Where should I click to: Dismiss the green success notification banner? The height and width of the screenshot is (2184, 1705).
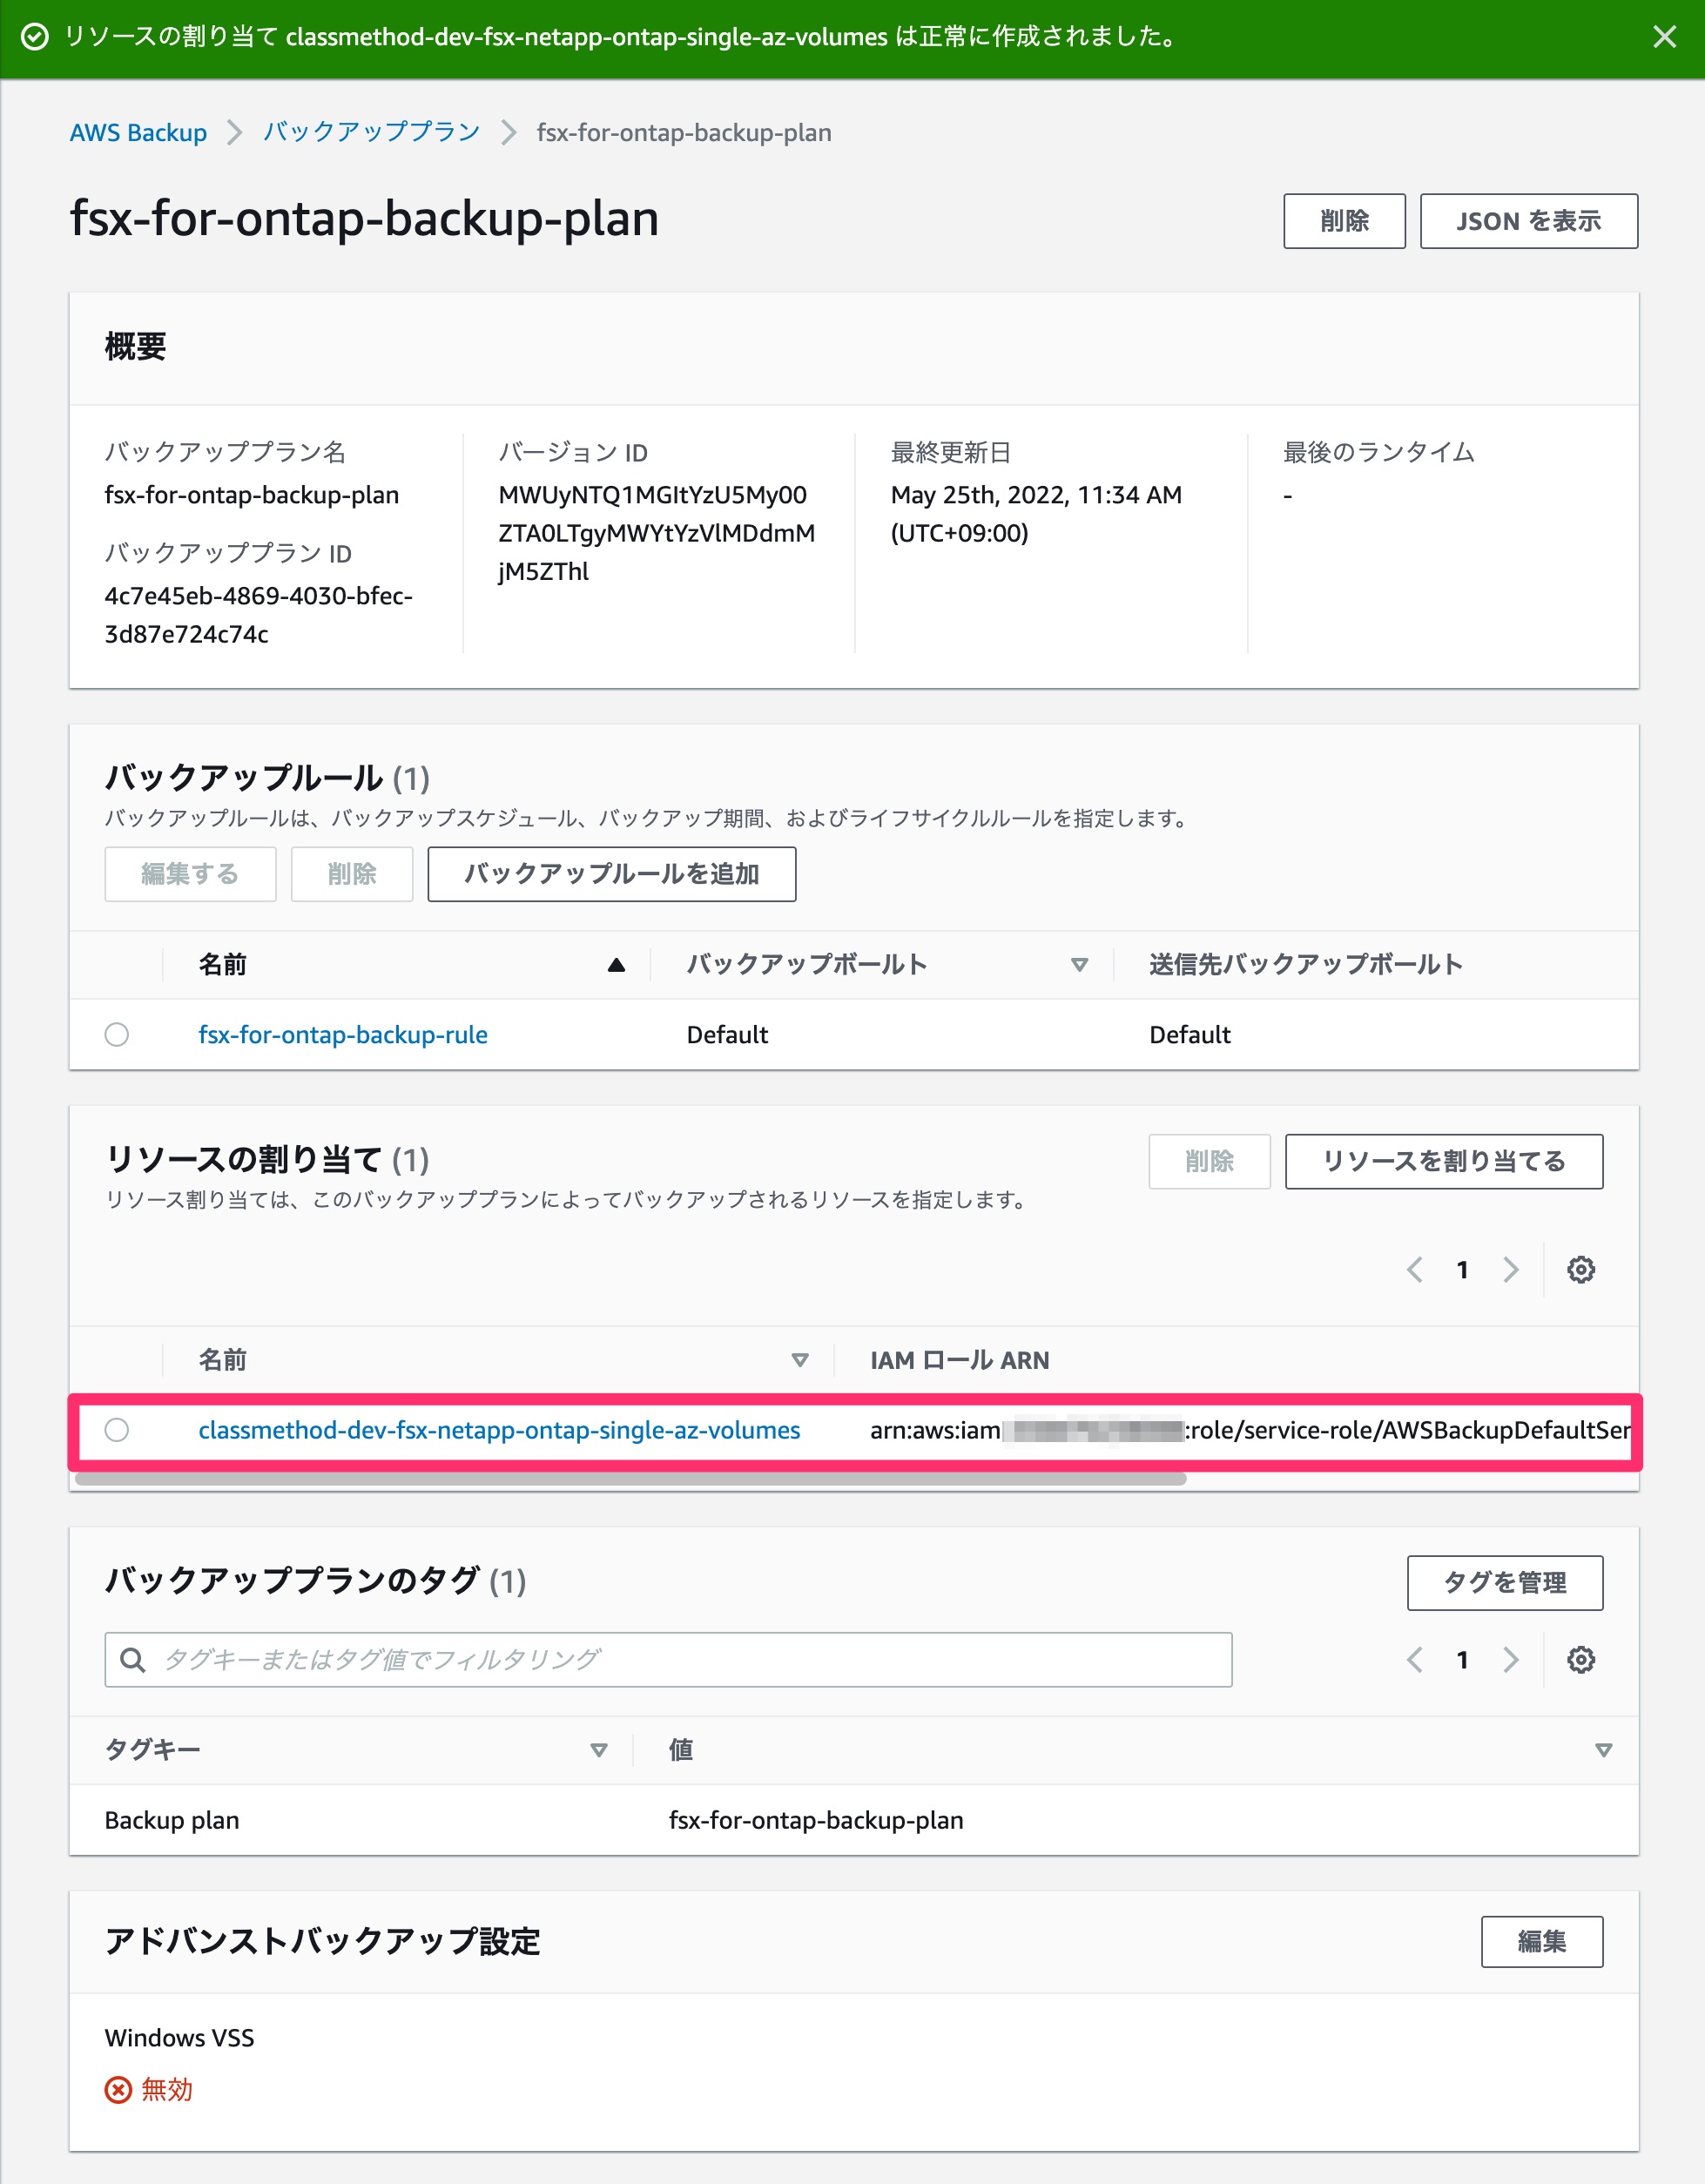click(1664, 37)
